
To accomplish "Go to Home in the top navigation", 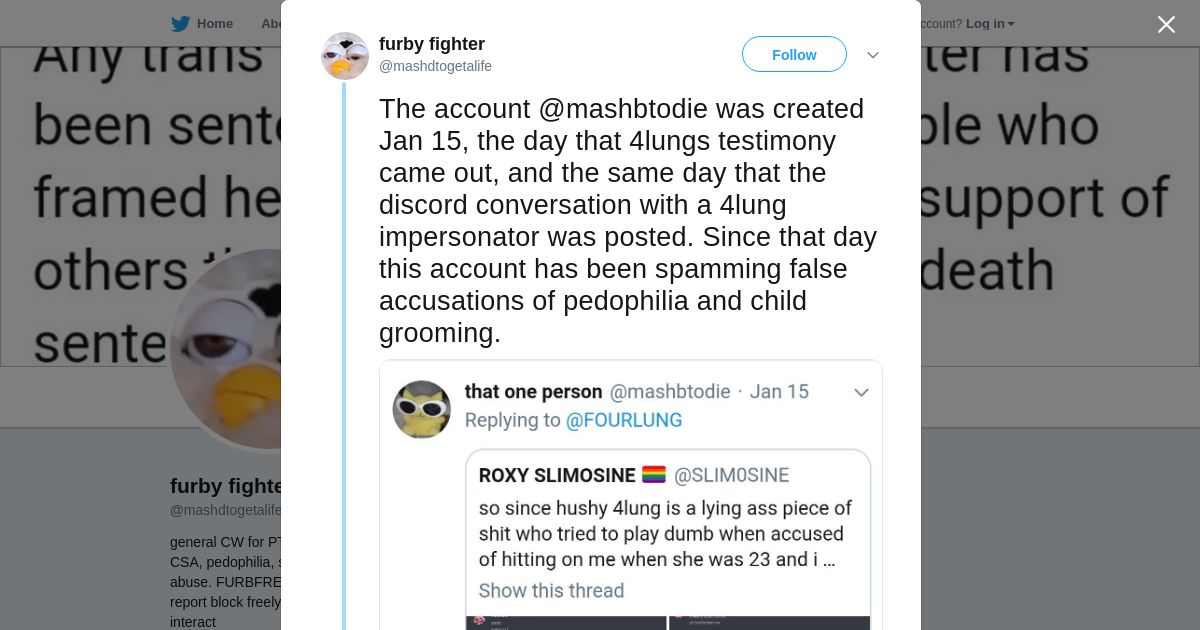I will tap(214, 24).
